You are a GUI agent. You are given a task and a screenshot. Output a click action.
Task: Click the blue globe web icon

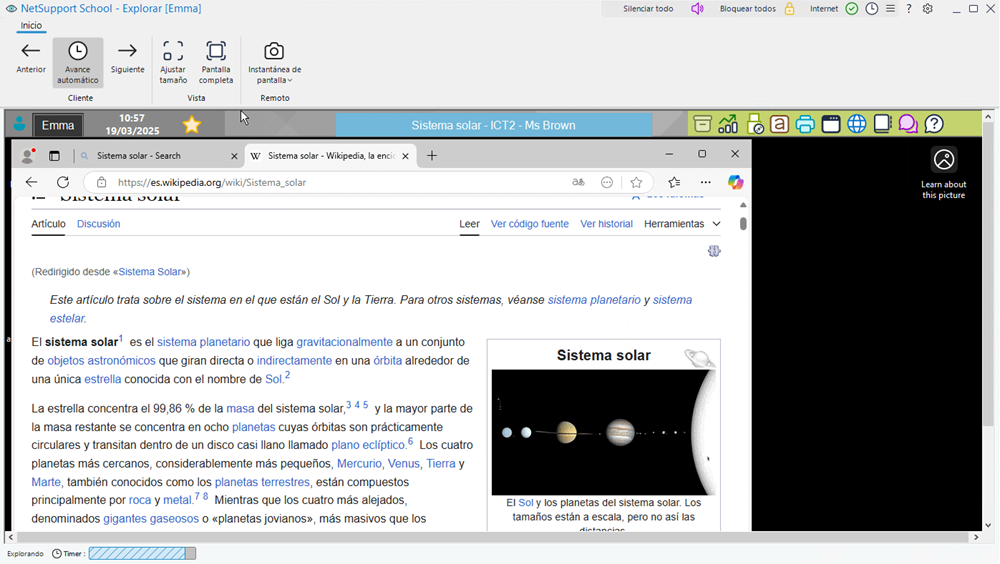(857, 124)
